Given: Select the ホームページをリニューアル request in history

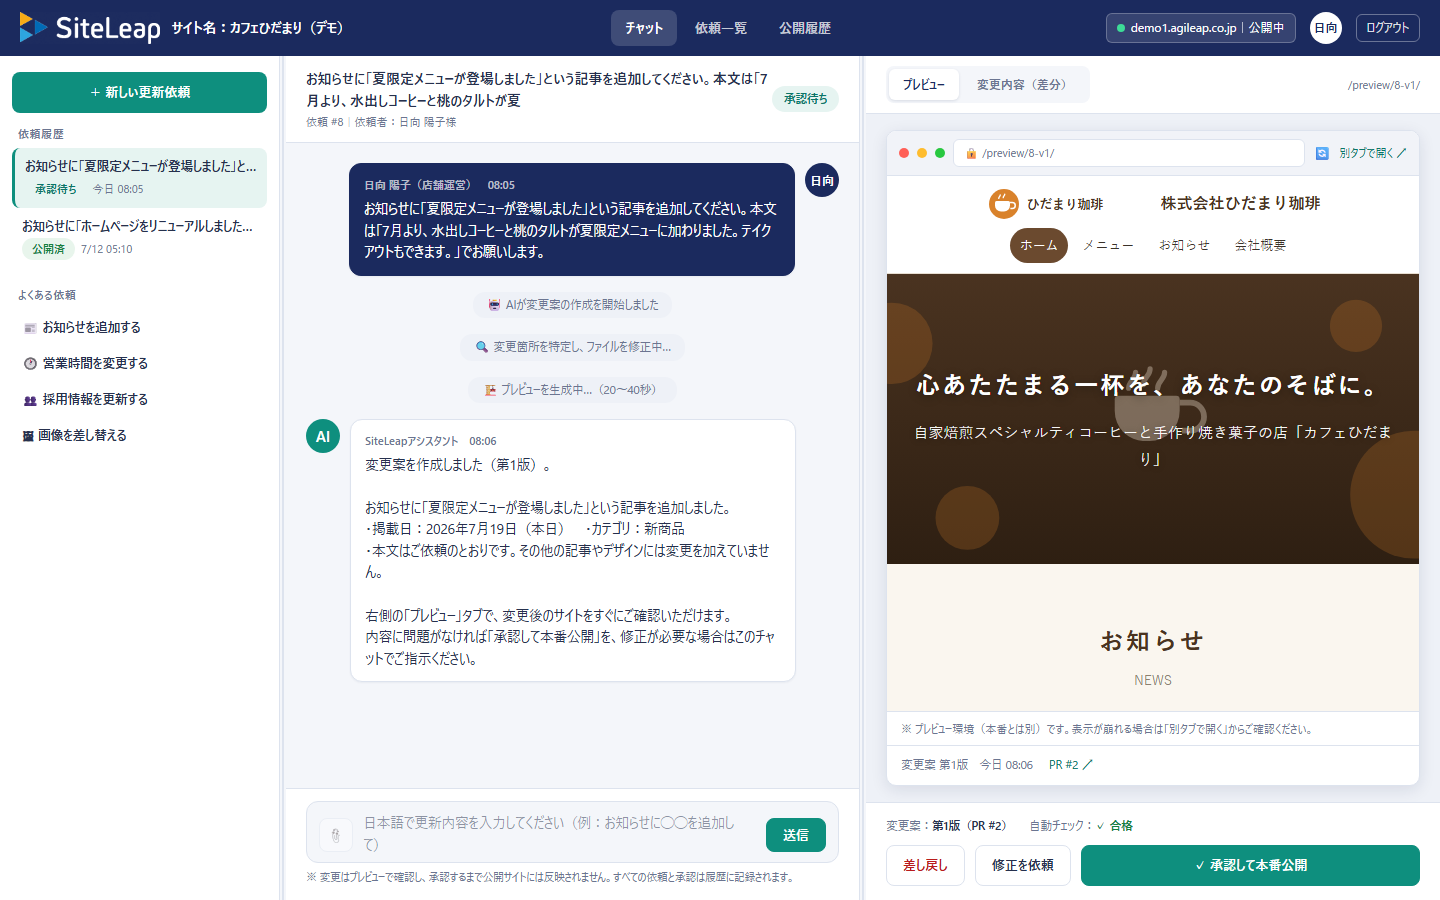Looking at the screenshot, I should [139, 237].
